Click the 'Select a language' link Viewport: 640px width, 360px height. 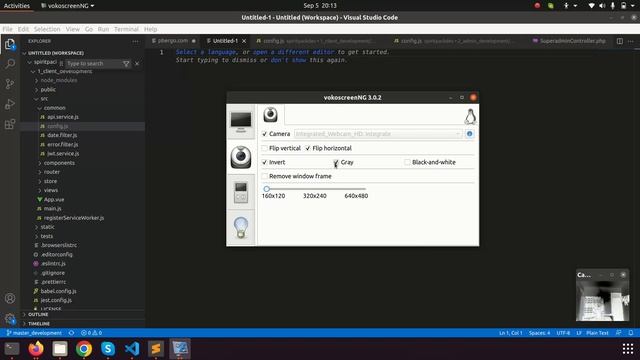click(x=206, y=52)
